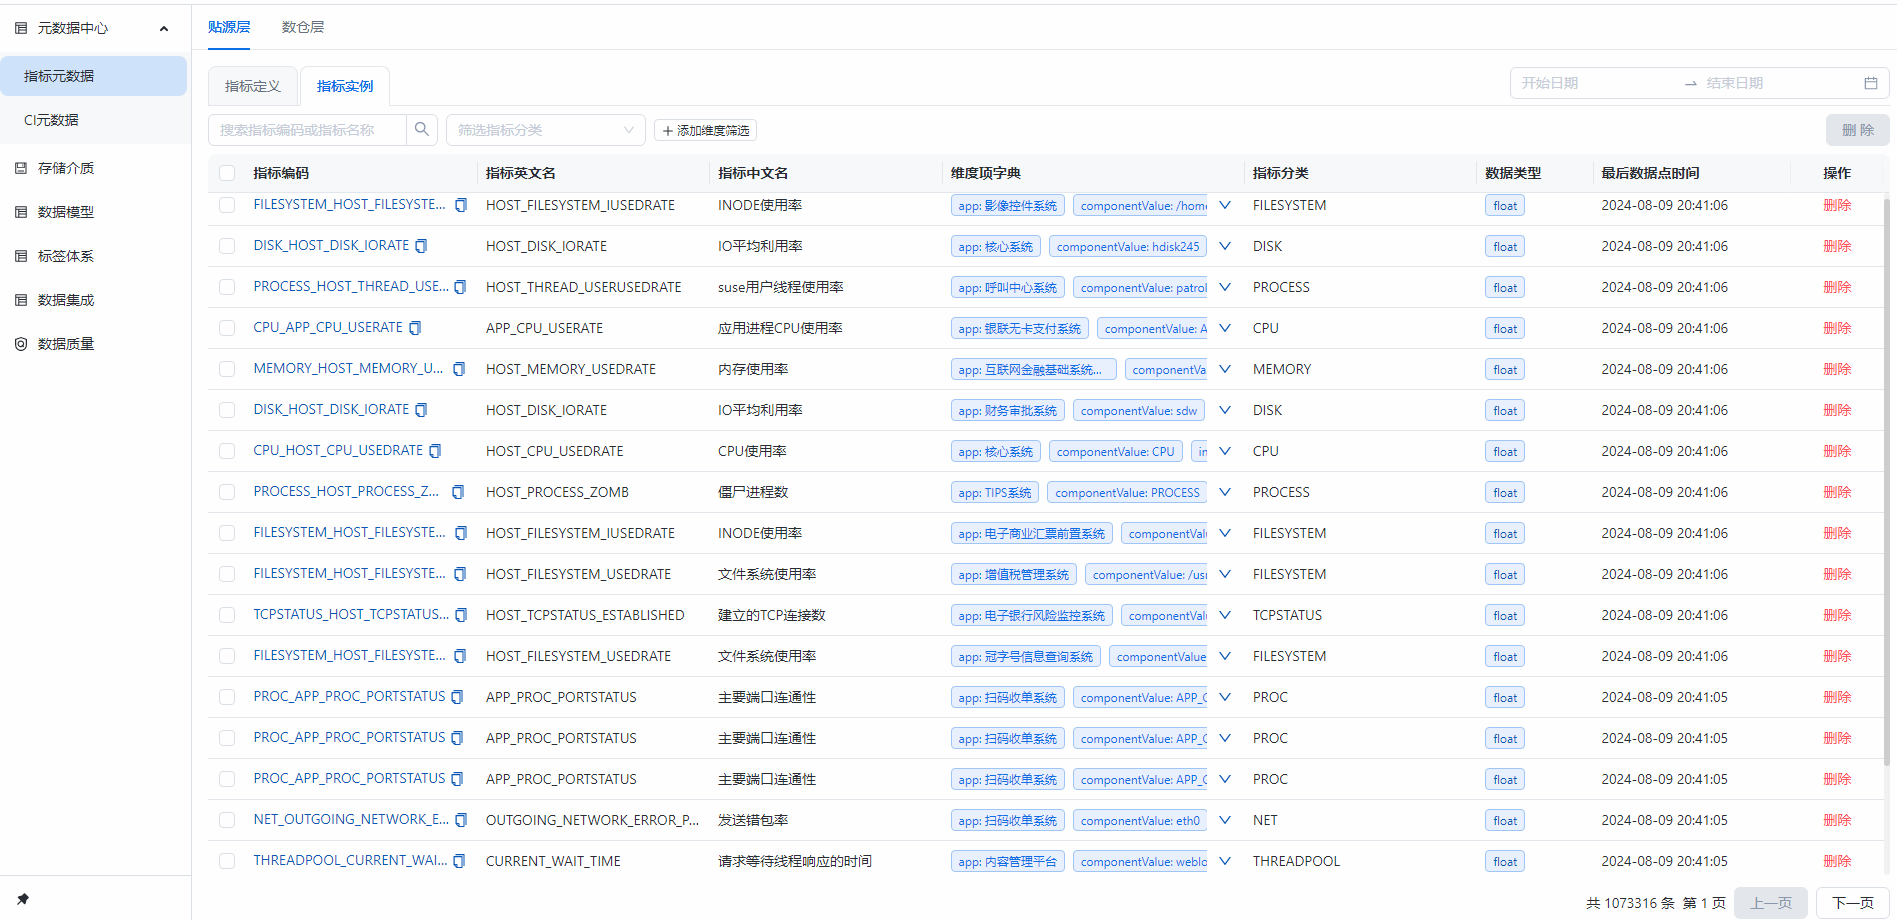Viewport: 1897px width, 920px height.
Task: Select 指标元数据 in sidebar
Action: coord(94,76)
